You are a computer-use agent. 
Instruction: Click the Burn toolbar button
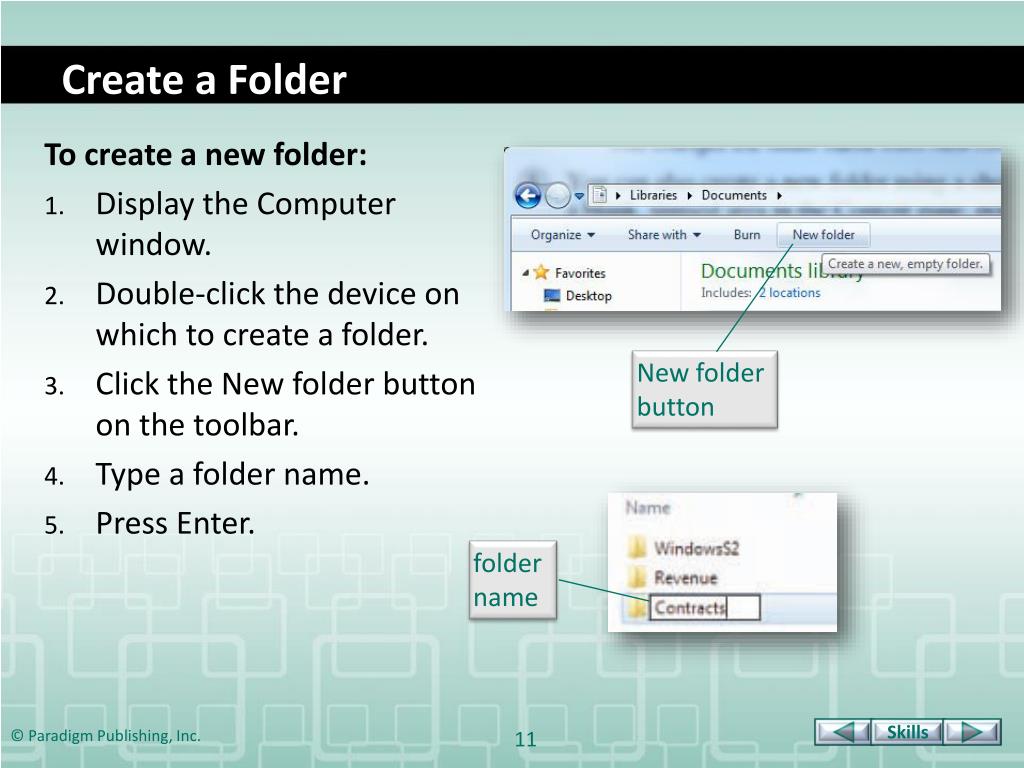(x=746, y=234)
